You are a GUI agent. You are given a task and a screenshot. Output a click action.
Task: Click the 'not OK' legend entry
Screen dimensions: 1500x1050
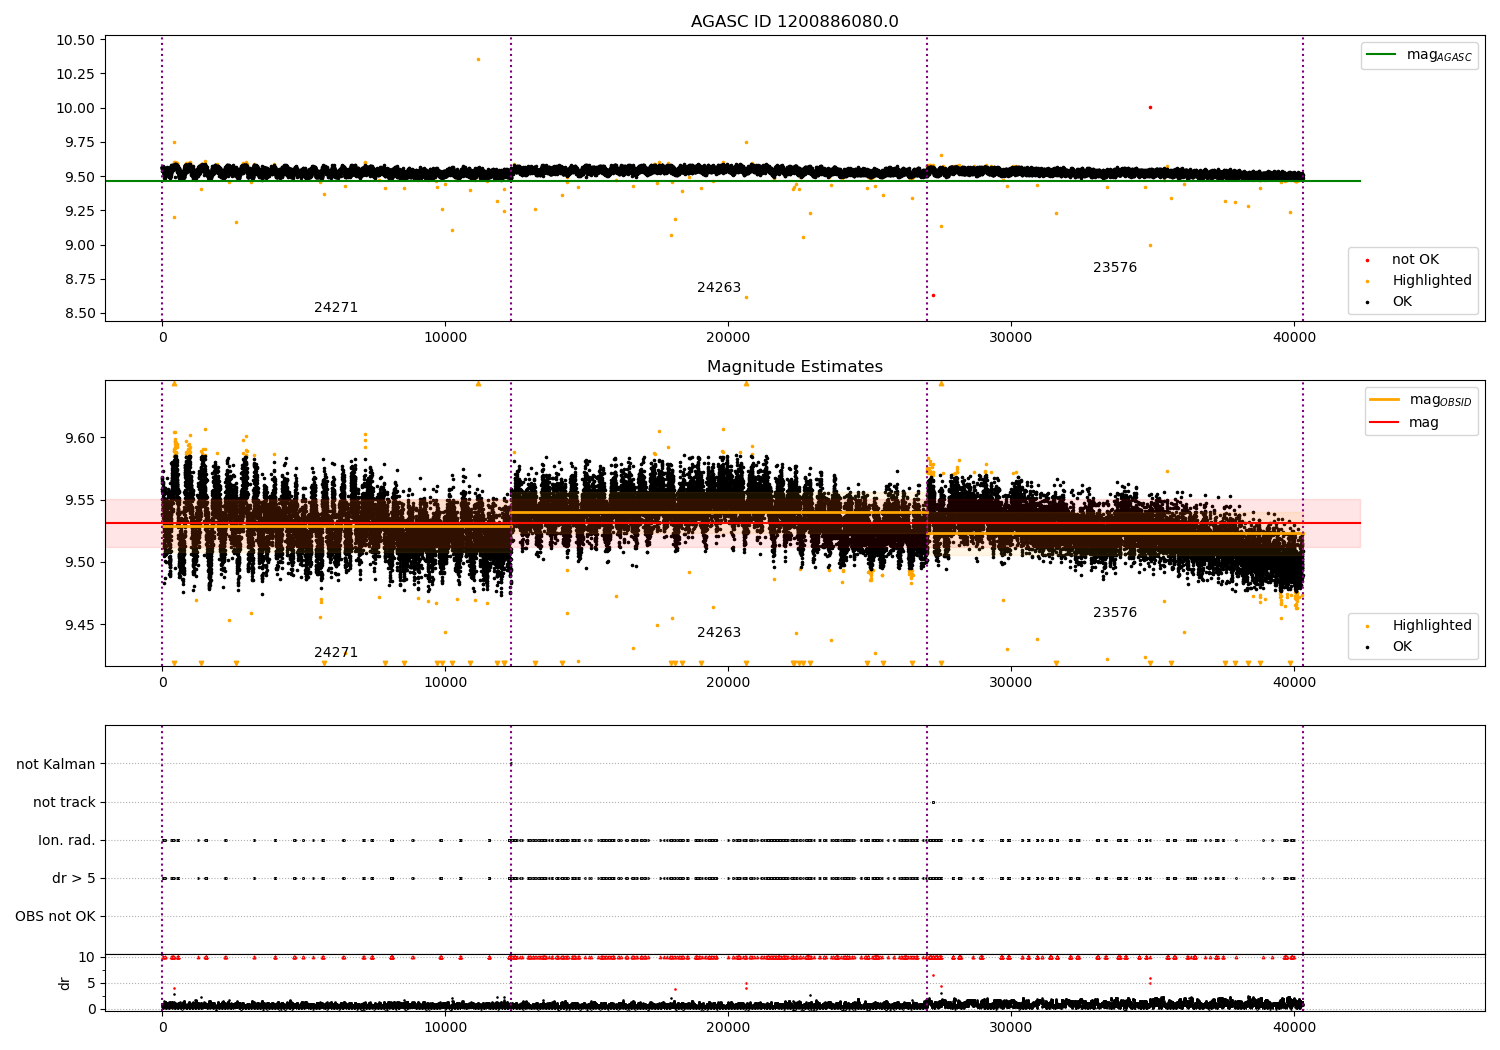click(x=1414, y=260)
